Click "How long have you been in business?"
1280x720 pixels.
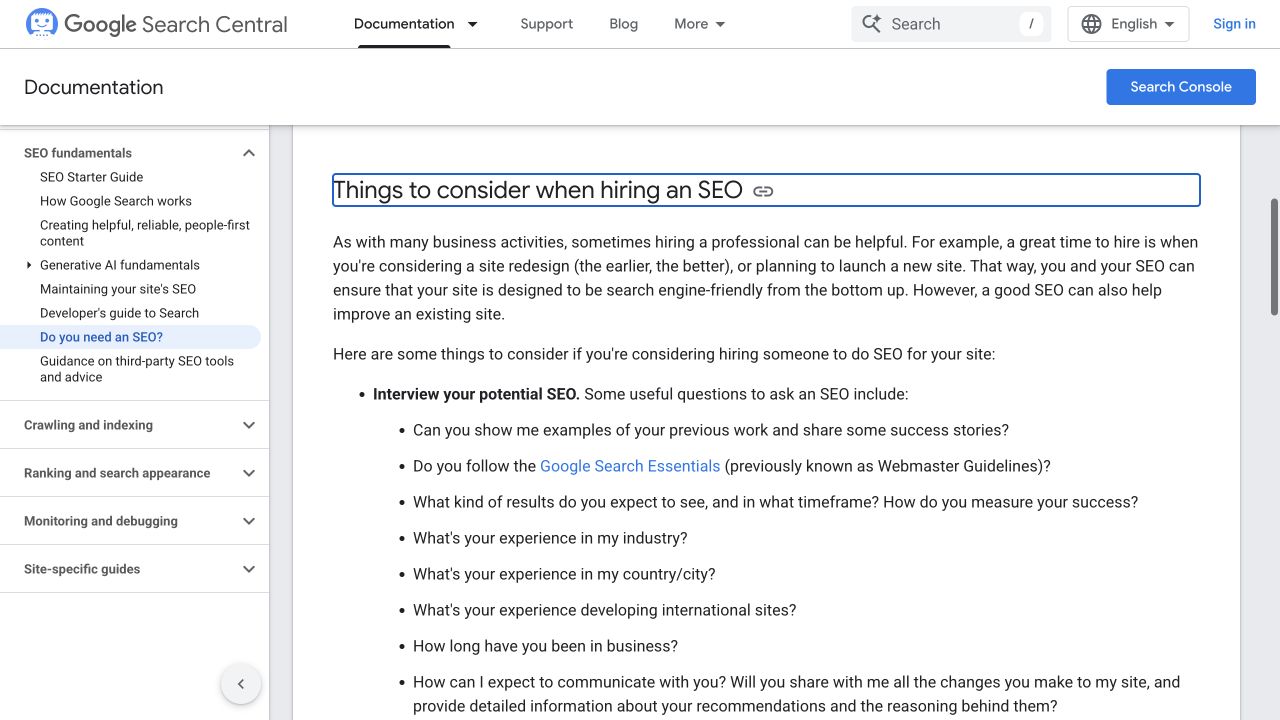pyautogui.click(x=546, y=646)
